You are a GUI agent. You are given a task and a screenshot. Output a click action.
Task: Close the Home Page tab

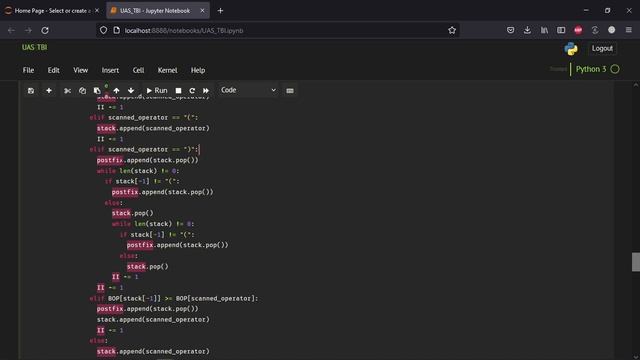(97, 11)
